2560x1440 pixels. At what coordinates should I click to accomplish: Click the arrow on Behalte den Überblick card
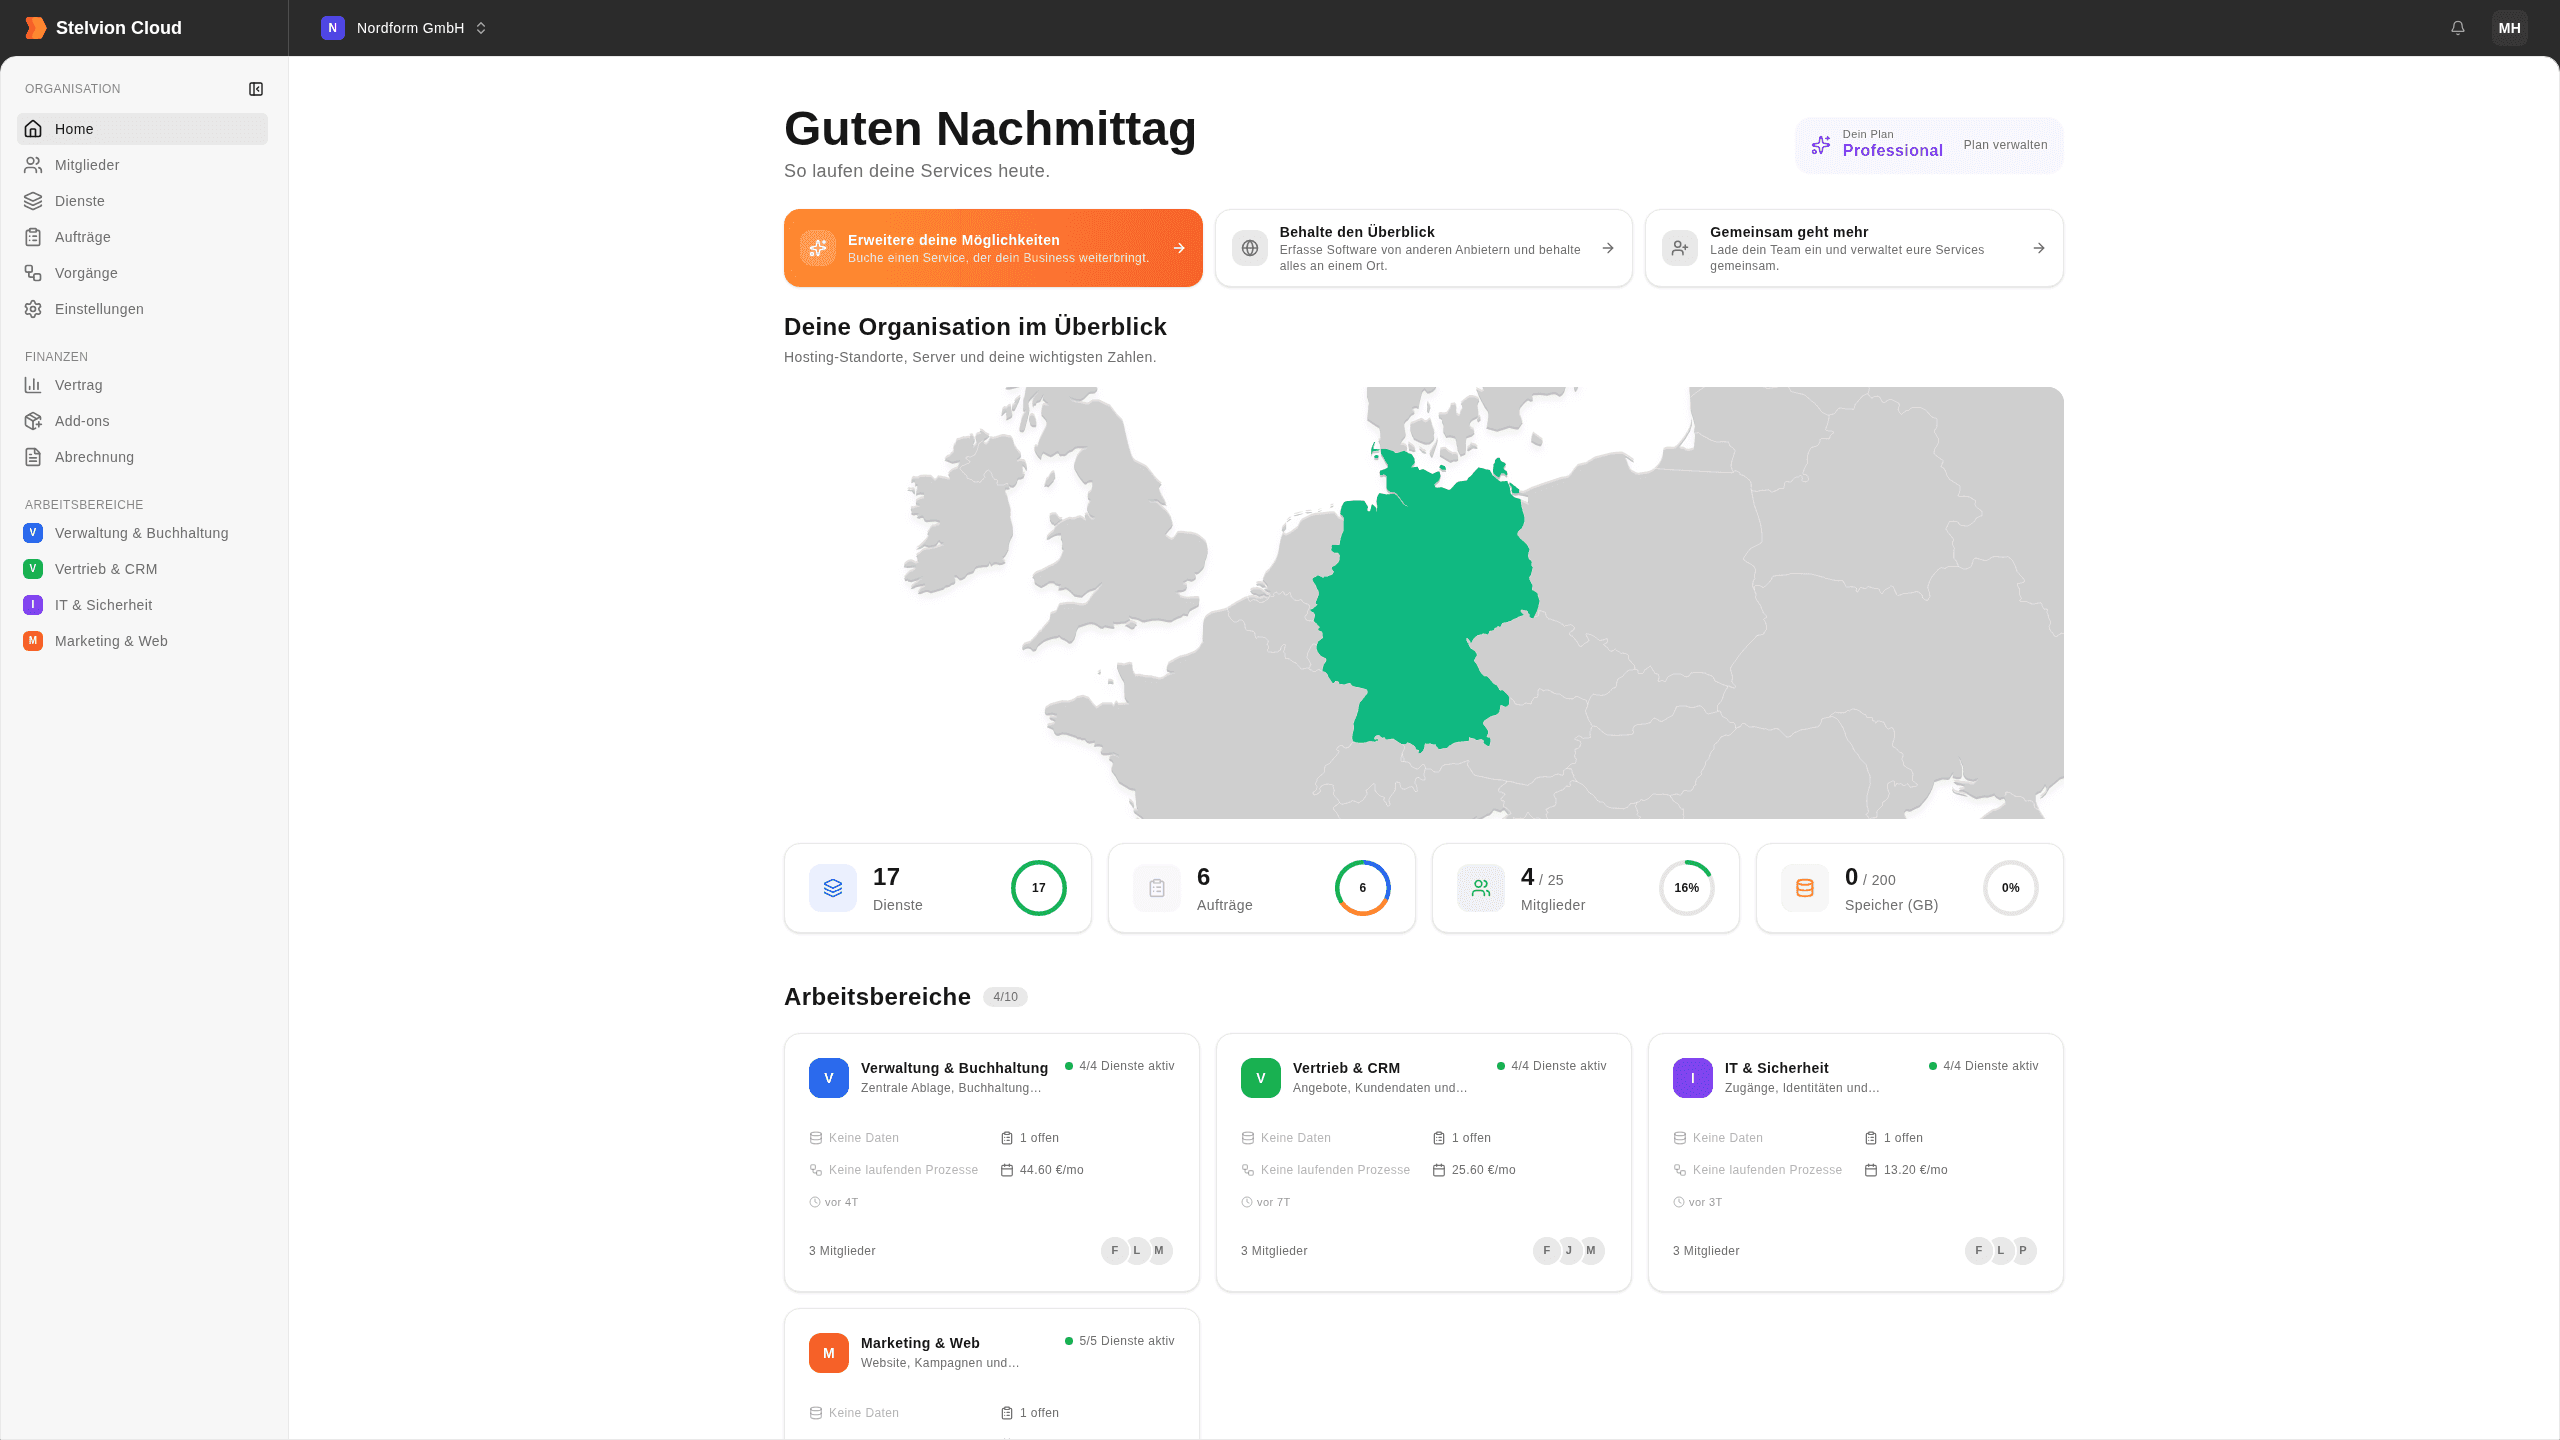(x=1608, y=248)
